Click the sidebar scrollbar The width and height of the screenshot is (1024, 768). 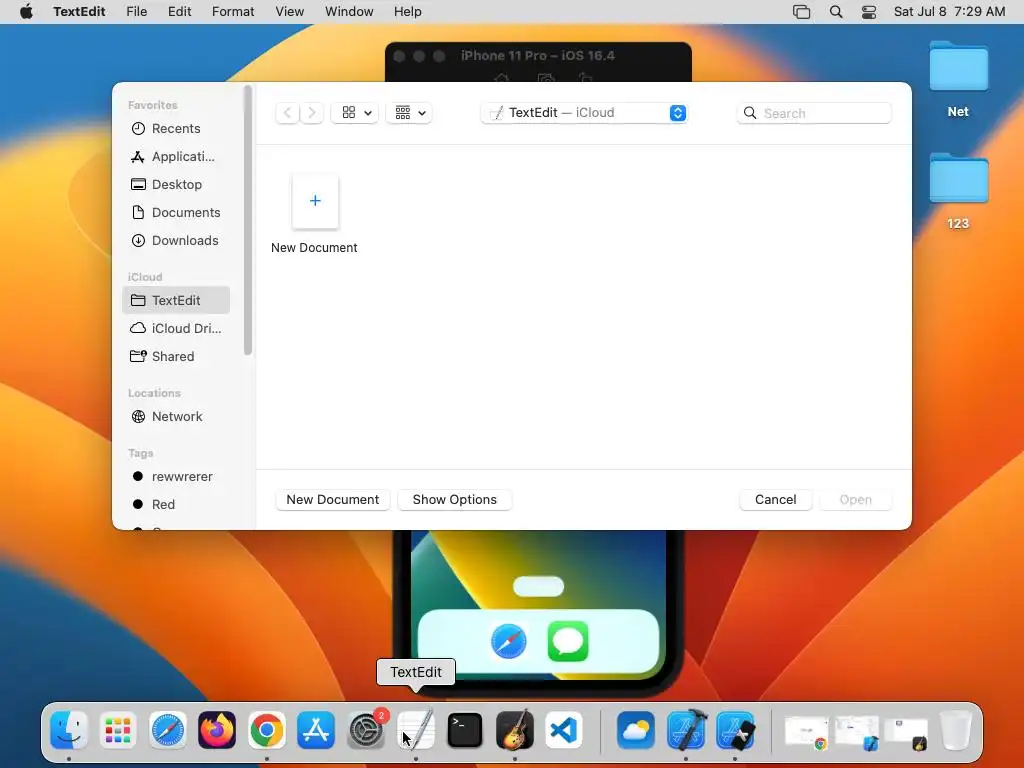[x=248, y=221]
